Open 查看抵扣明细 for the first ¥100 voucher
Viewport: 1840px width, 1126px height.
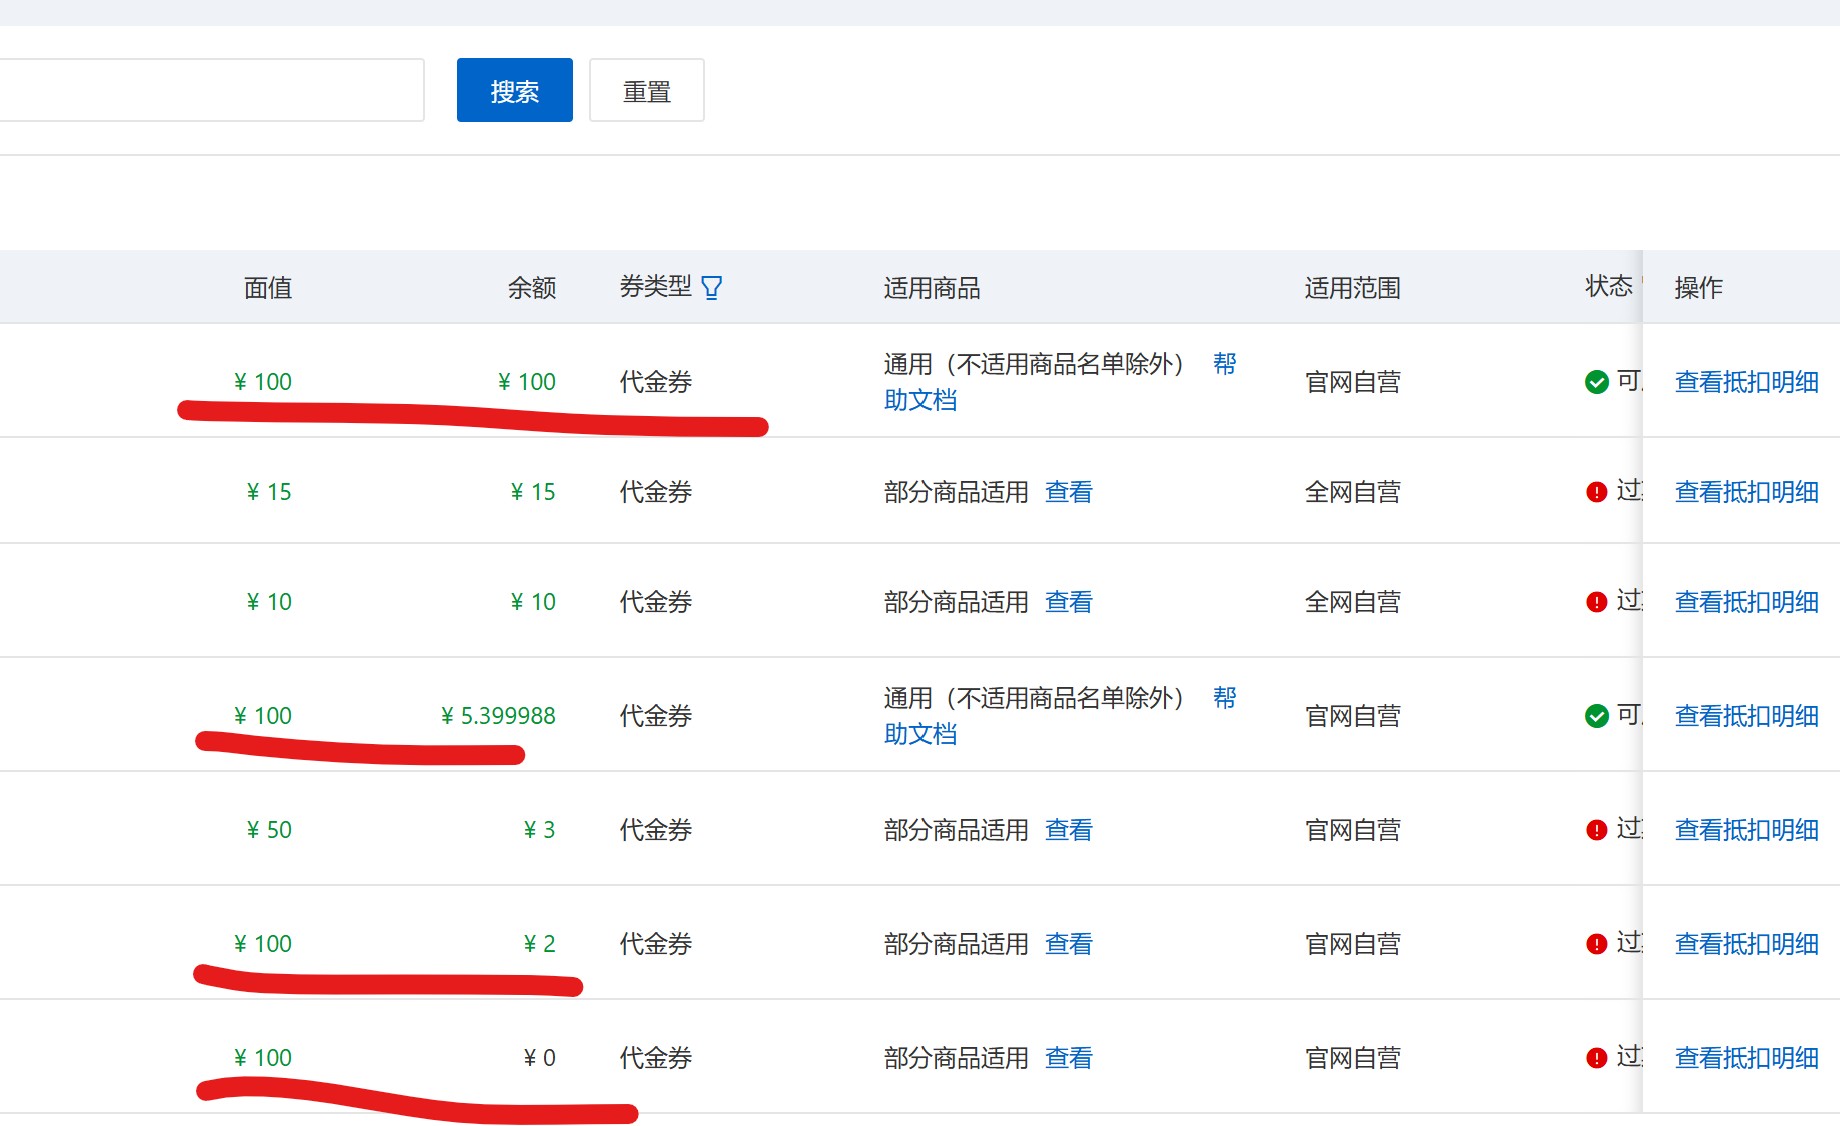tap(1746, 382)
